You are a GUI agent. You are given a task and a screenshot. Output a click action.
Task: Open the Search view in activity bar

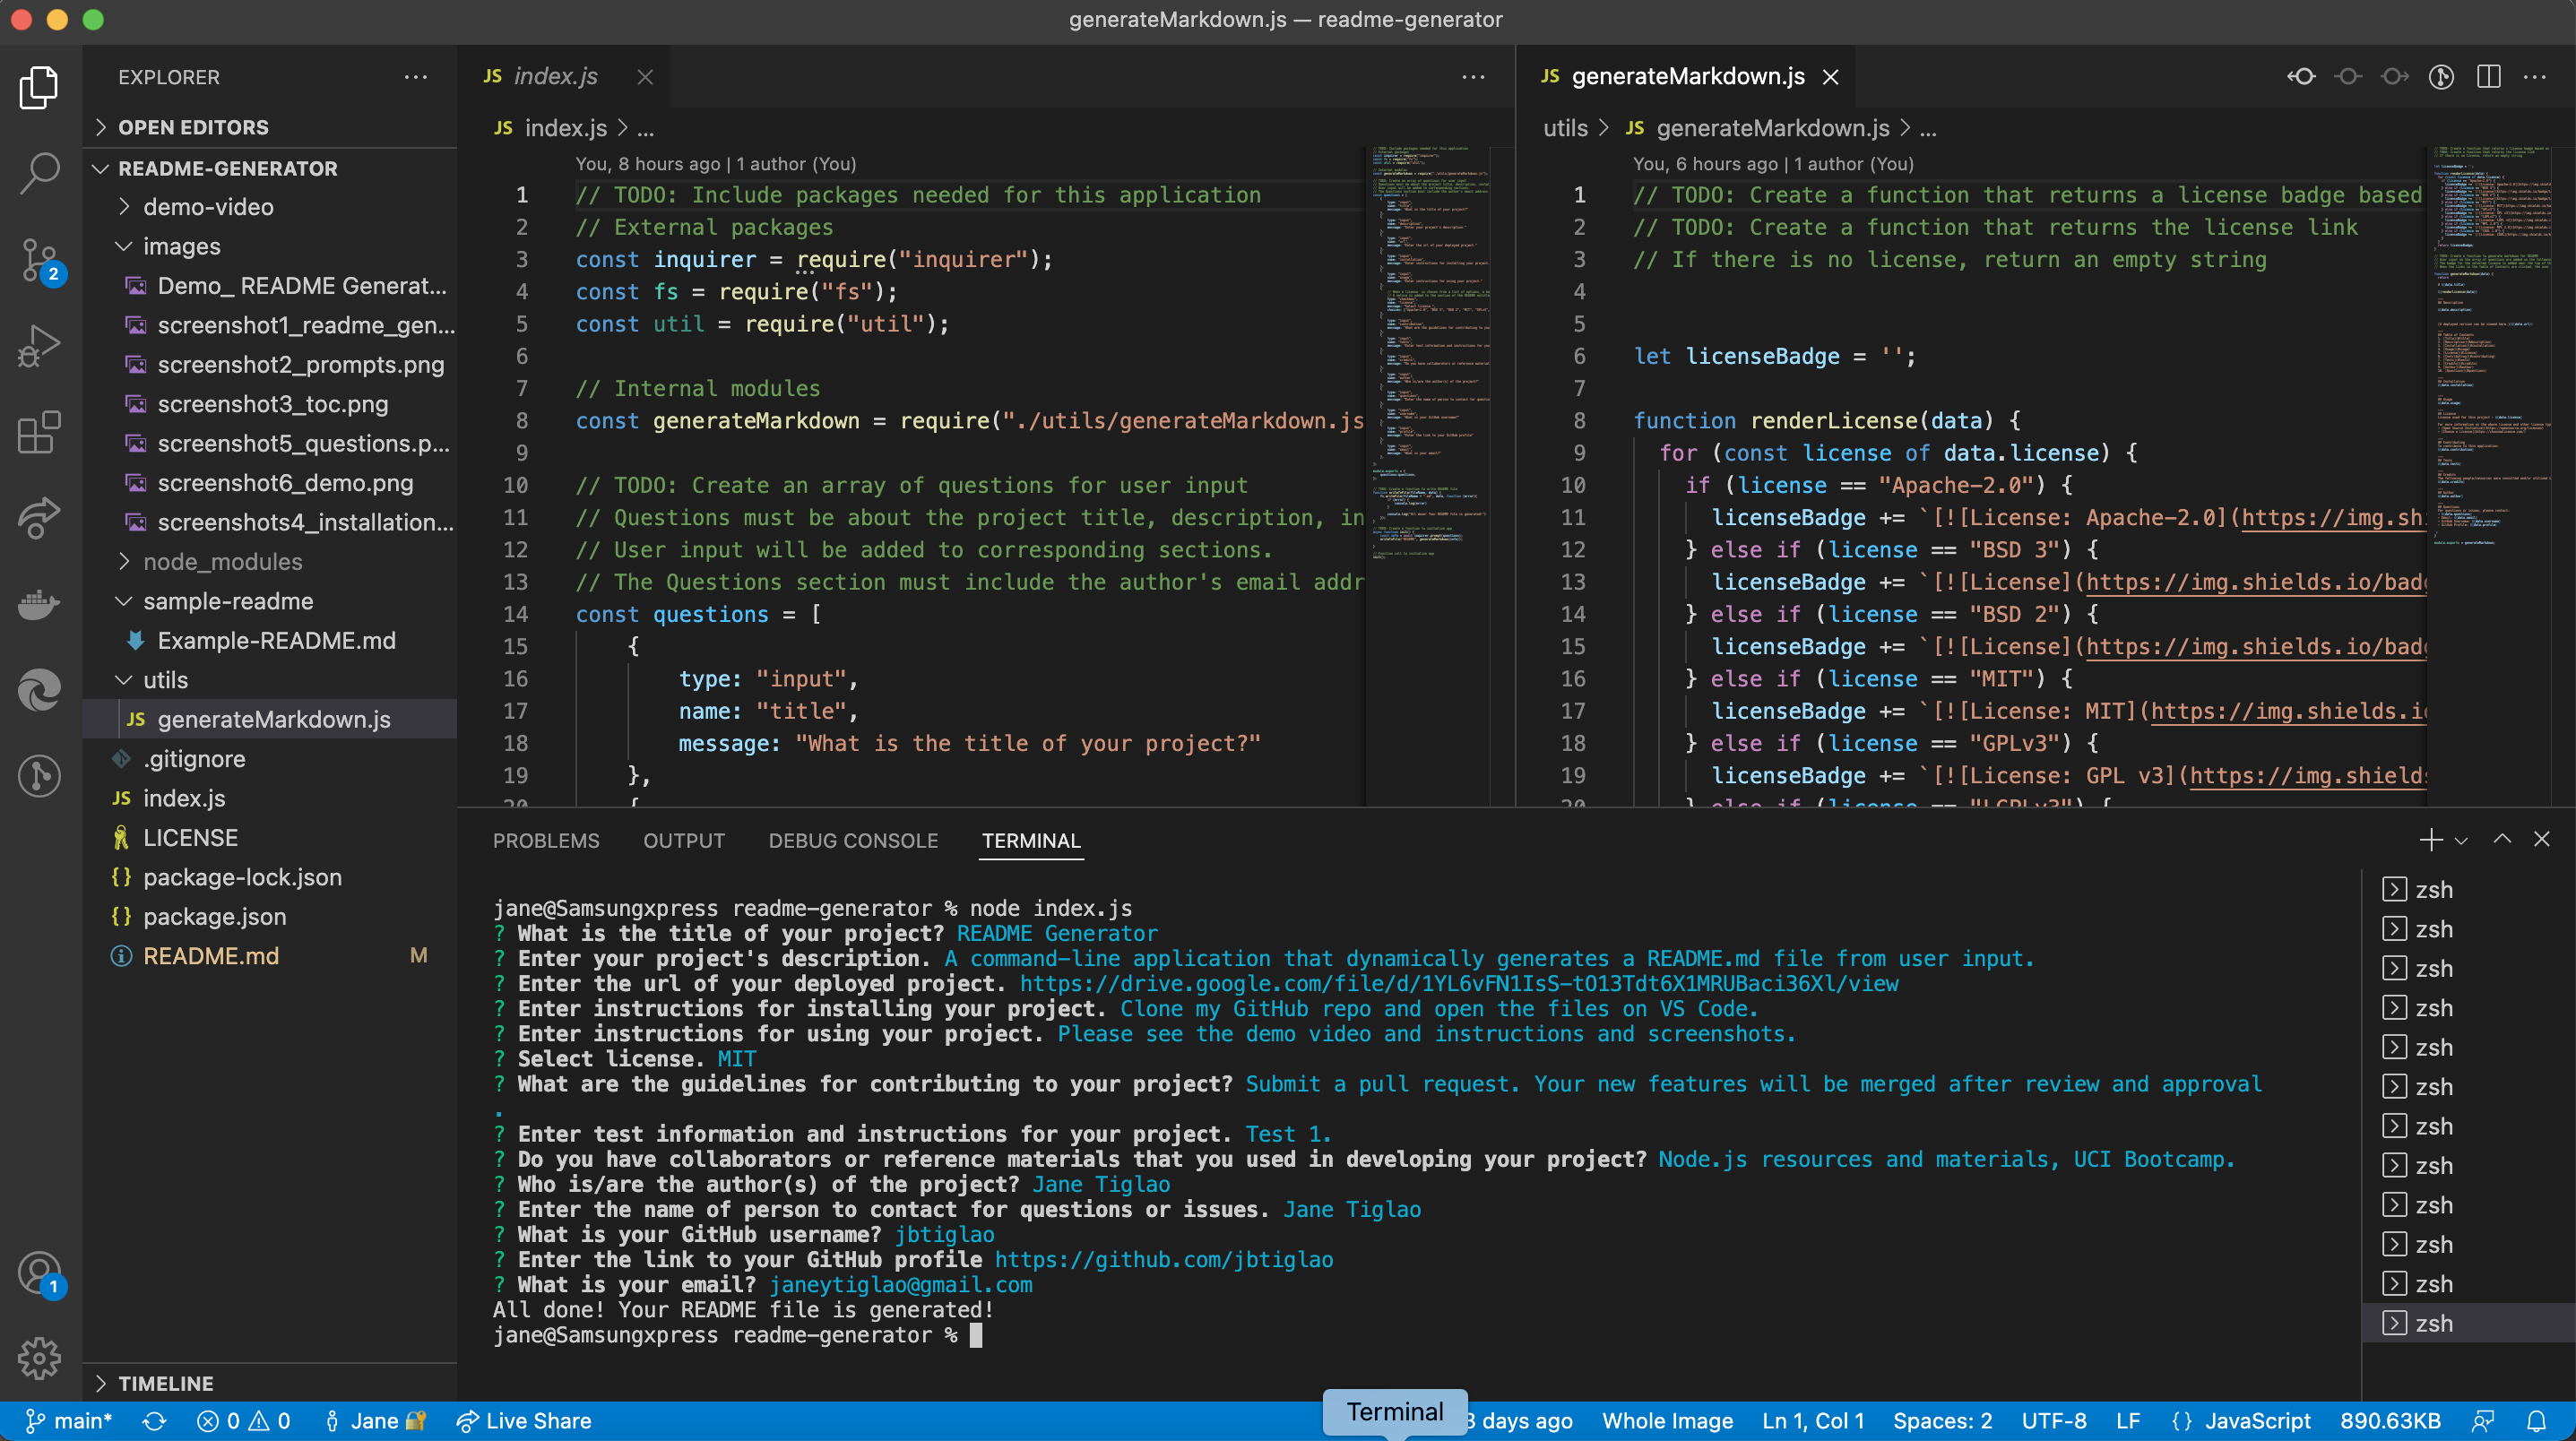point(39,173)
